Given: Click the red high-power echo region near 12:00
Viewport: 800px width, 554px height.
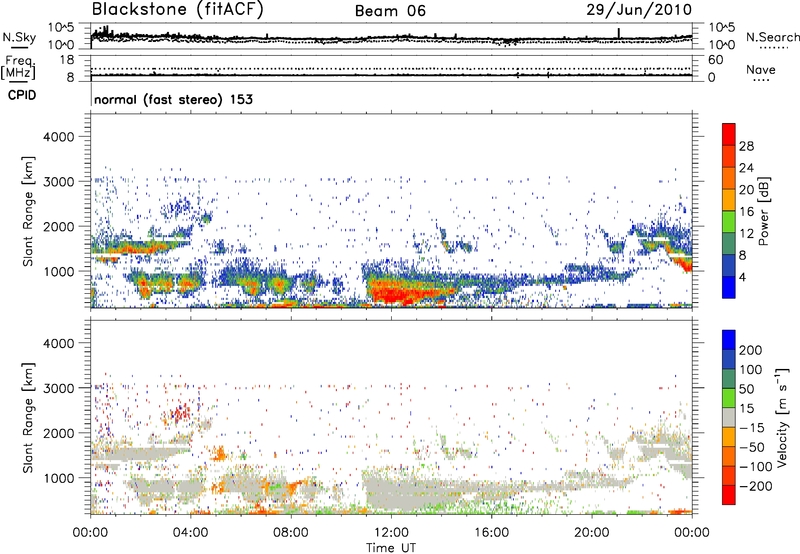Looking at the screenshot, I should [398, 295].
